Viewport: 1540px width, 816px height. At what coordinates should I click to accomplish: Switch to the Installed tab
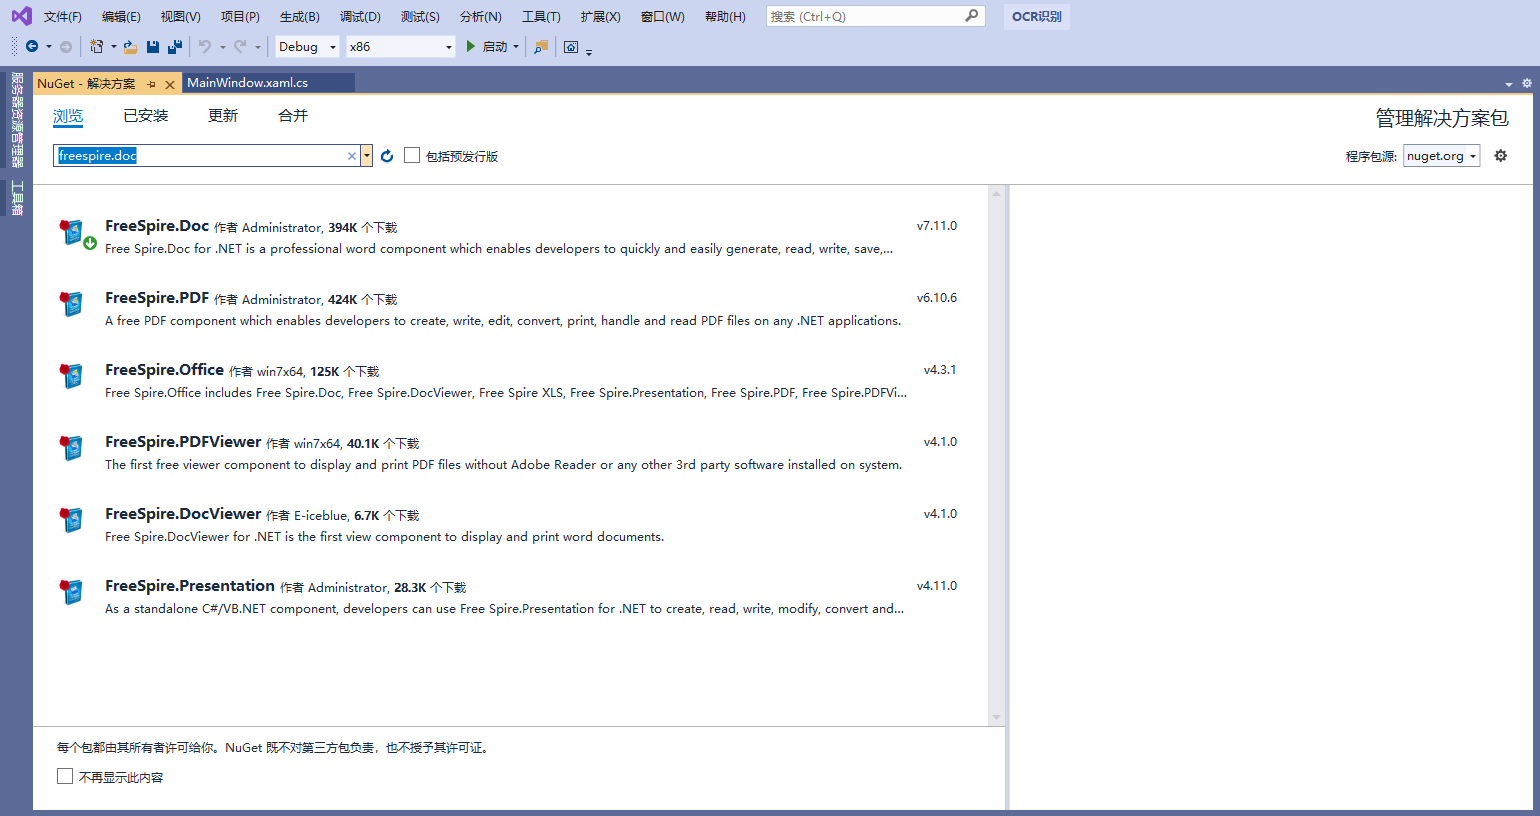[x=146, y=116]
